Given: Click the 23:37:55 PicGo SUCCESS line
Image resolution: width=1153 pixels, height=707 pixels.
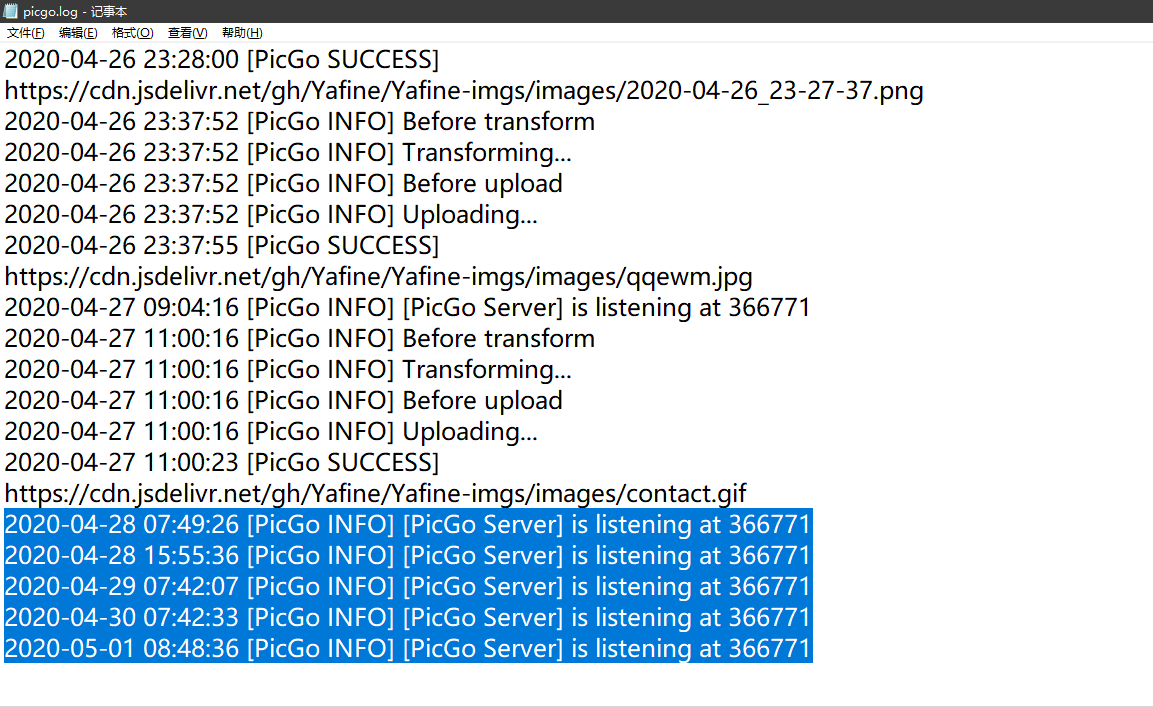Looking at the screenshot, I should point(221,245).
